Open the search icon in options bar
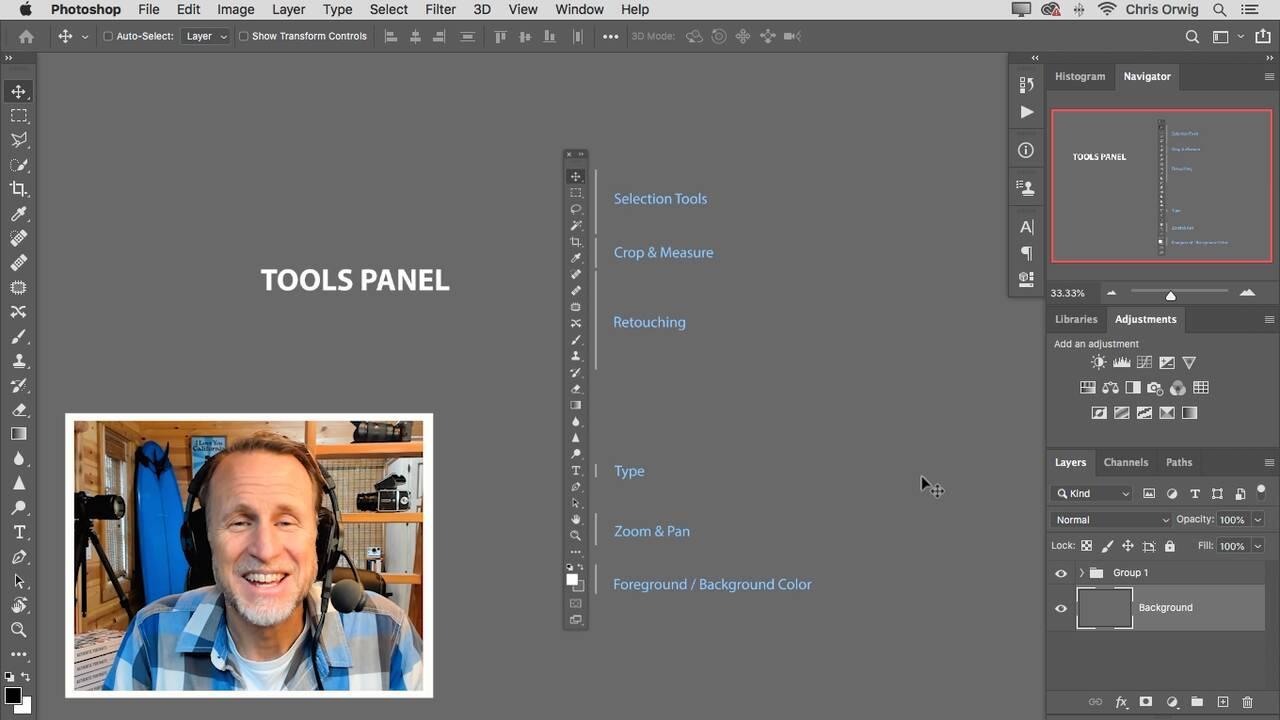The height and width of the screenshot is (720, 1280). tap(1192, 36)
